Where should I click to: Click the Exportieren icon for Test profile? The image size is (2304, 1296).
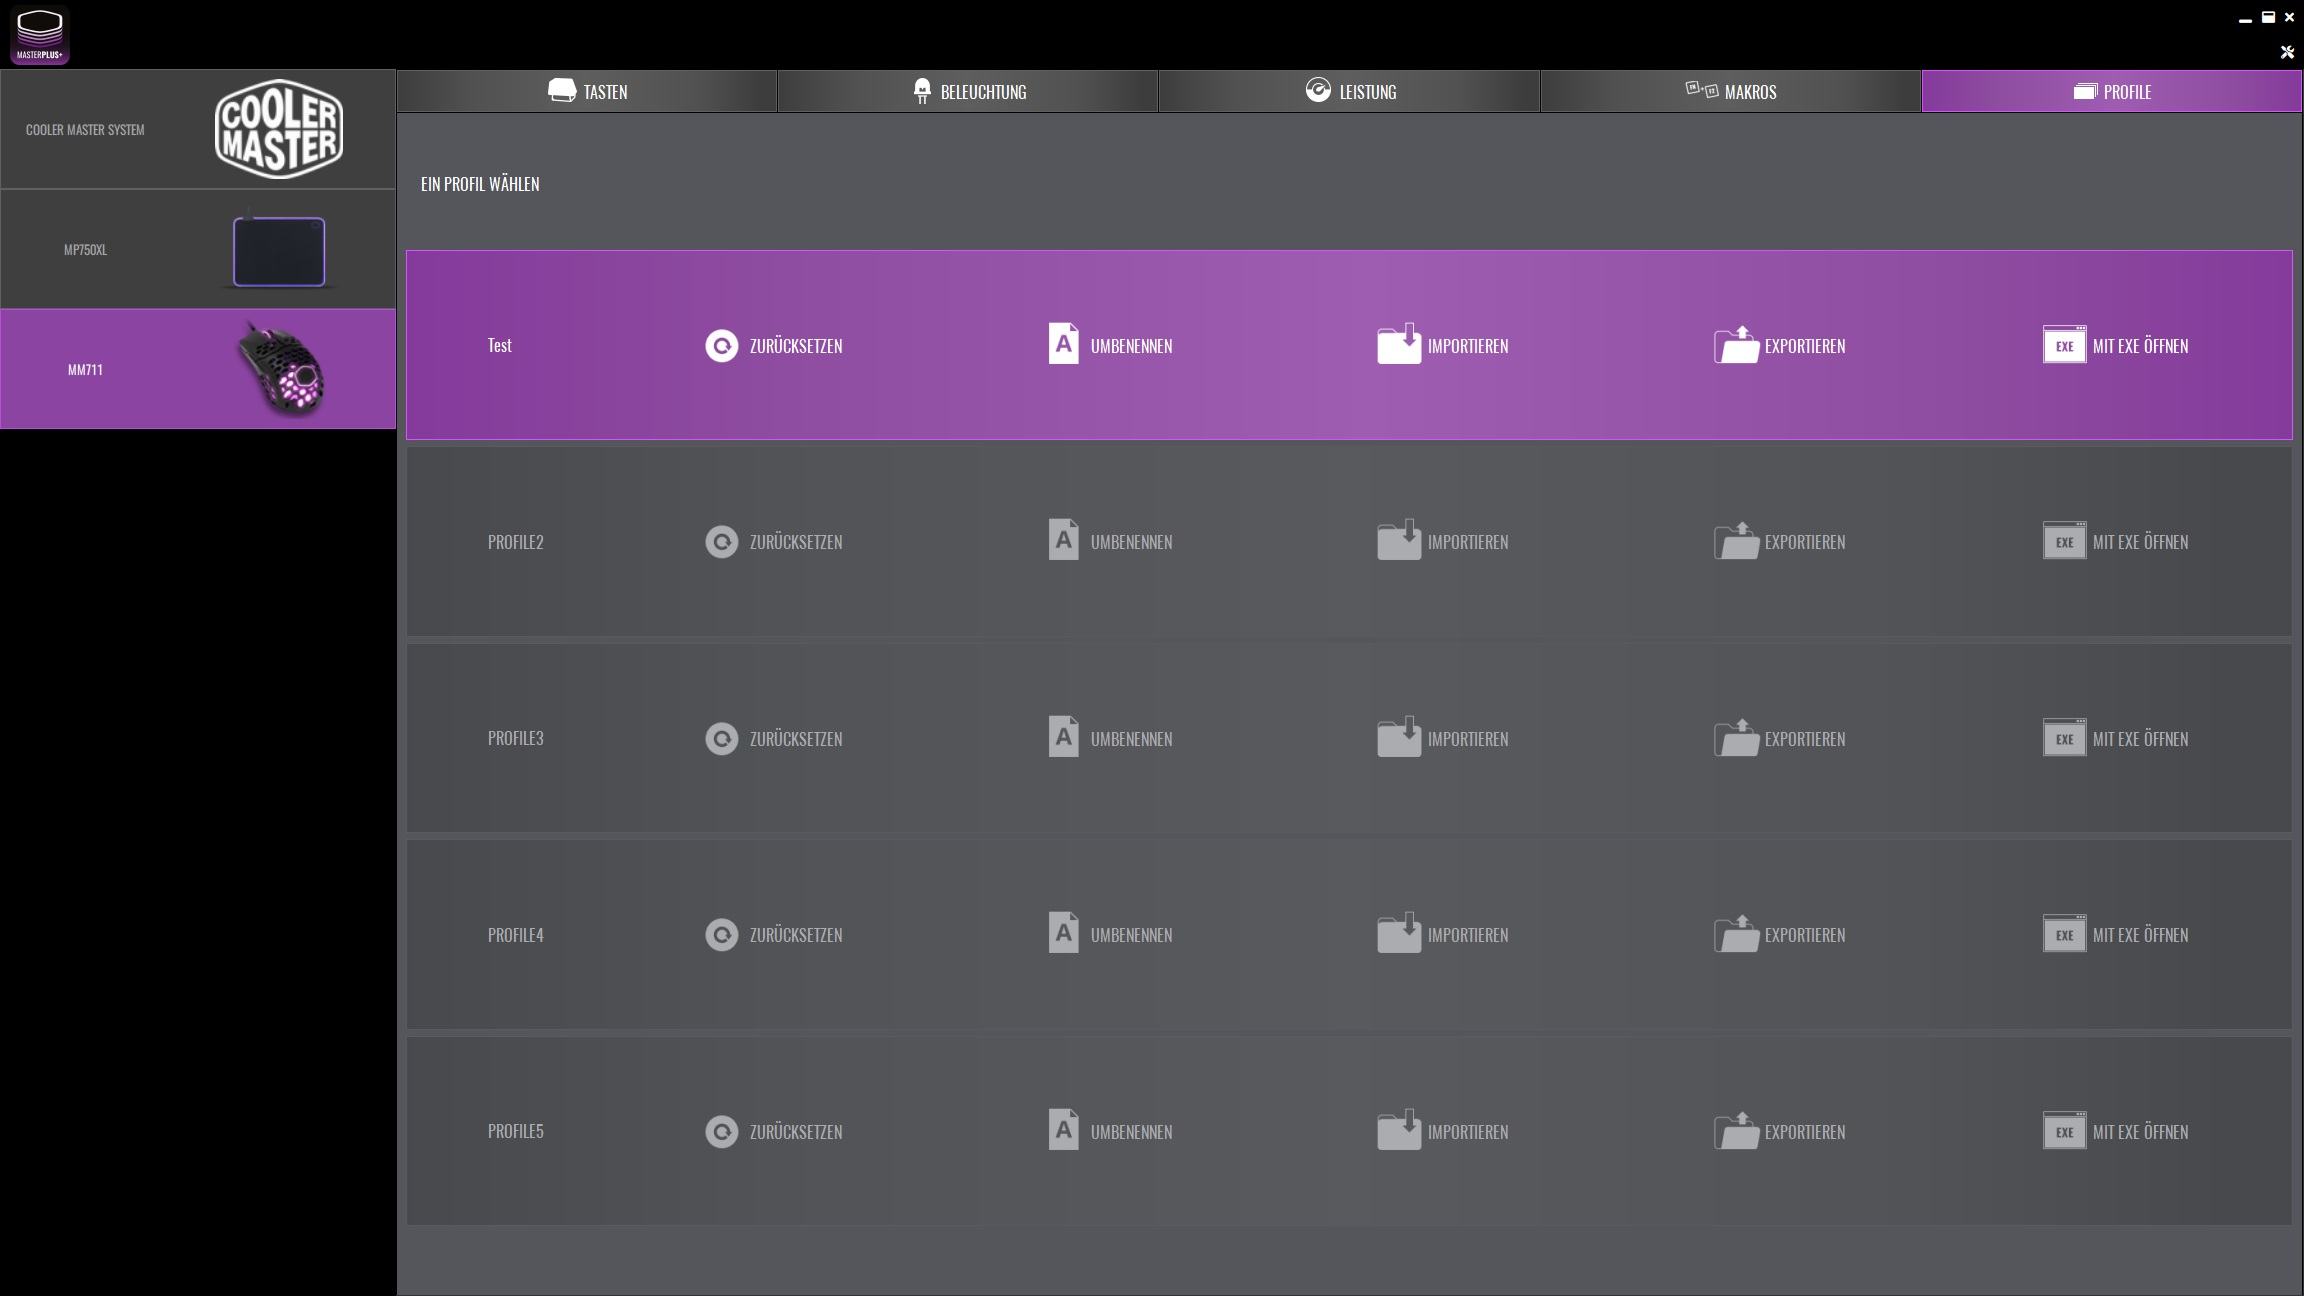coord(1736,345)
